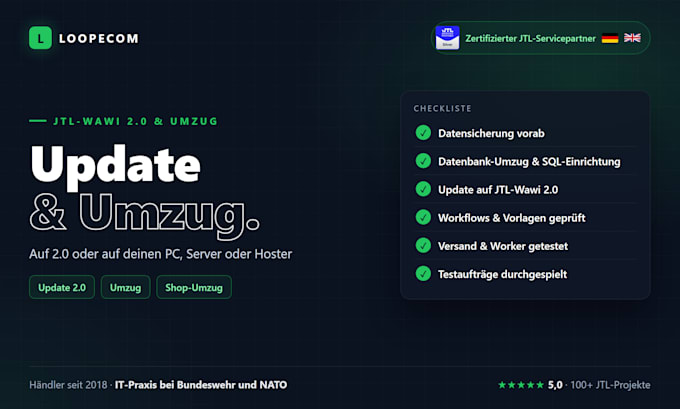Click the check icon beside Update auf JTL-Wawi 2.0
Viewport: 680px width, 409px height.
point(423,189)
